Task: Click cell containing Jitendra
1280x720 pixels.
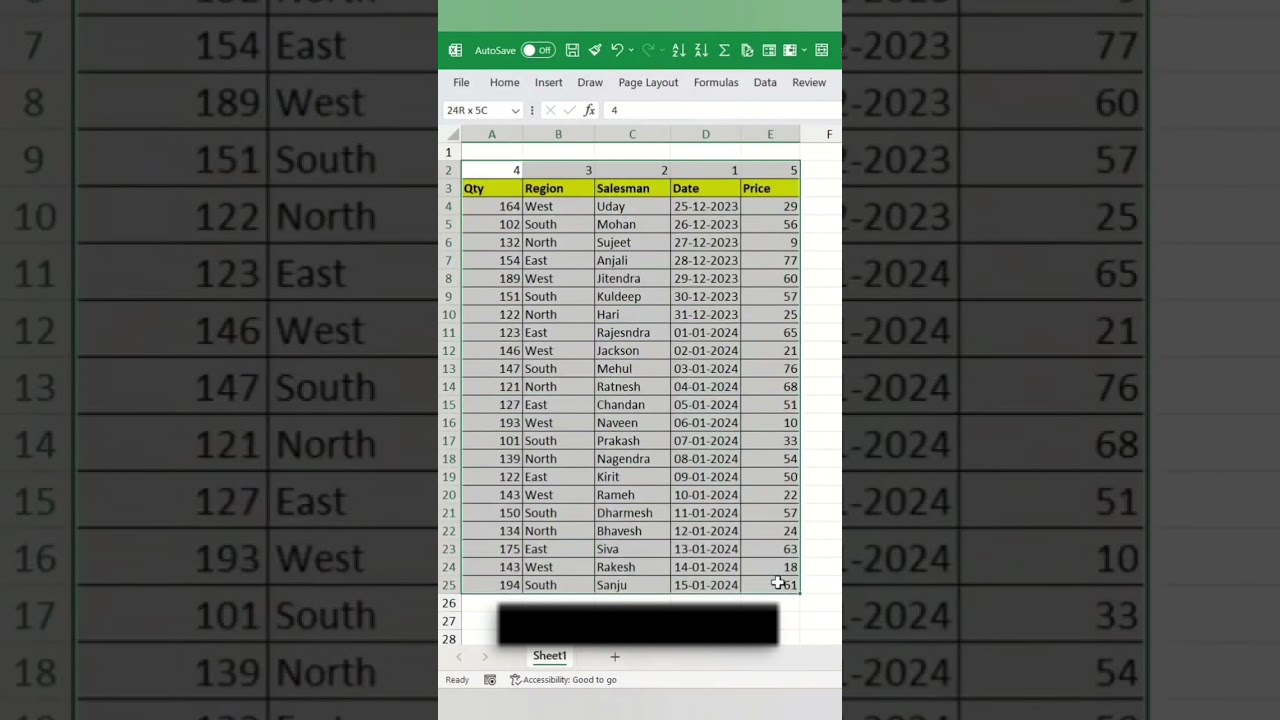Action: point(632,278)
